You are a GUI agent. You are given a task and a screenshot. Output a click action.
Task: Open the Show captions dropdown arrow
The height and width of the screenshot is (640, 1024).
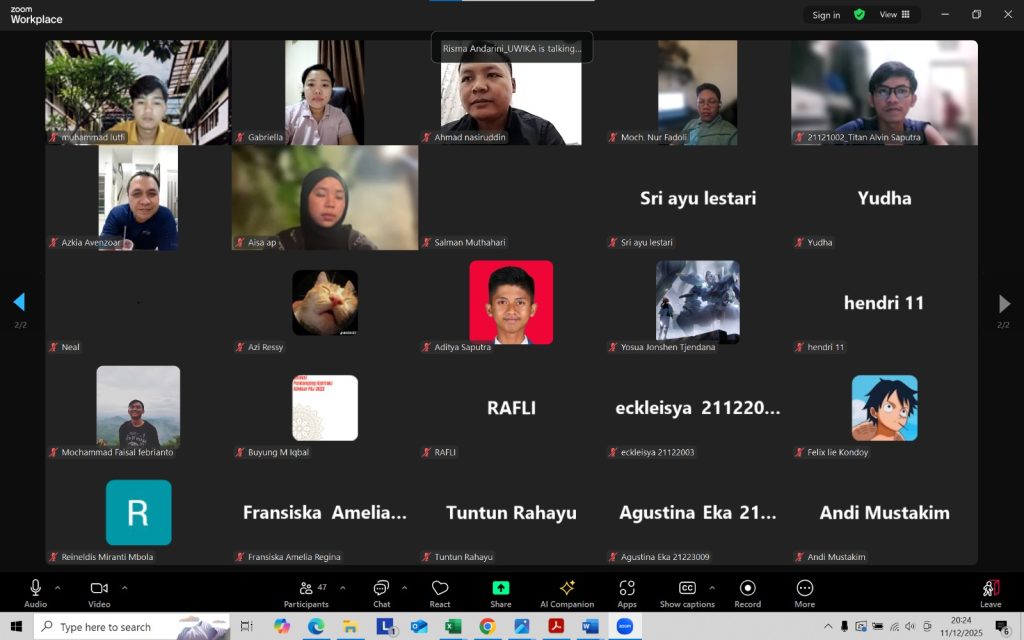tap(713, 587)
